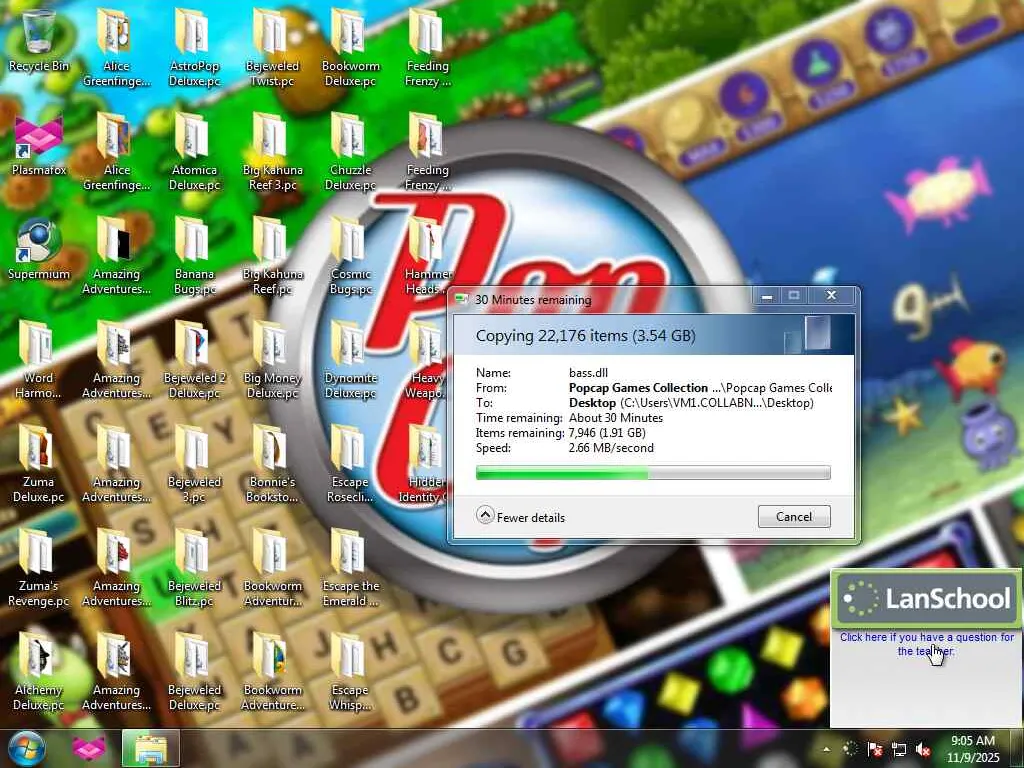Click the Copying 22,176 items header text

click(585, 336)
